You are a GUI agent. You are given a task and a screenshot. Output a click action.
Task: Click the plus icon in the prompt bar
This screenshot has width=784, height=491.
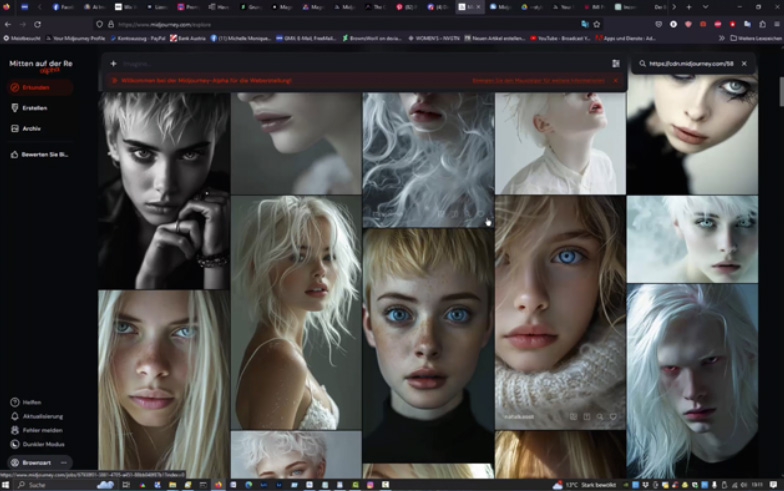pyautogui.click(x=113, y=63)
